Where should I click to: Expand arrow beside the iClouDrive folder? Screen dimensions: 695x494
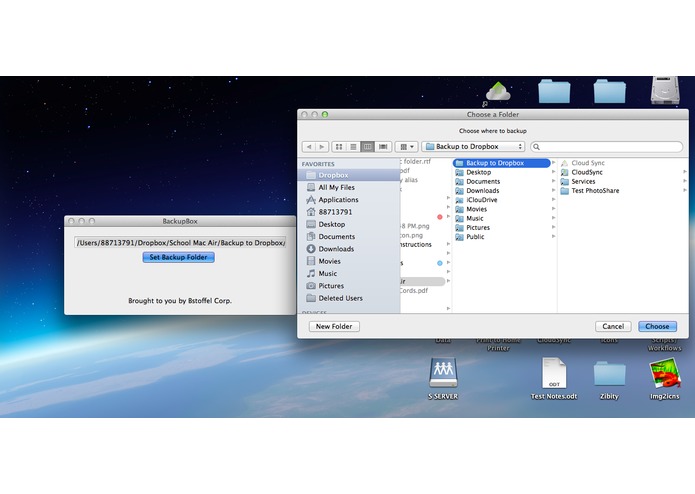[x=554, y=199]
